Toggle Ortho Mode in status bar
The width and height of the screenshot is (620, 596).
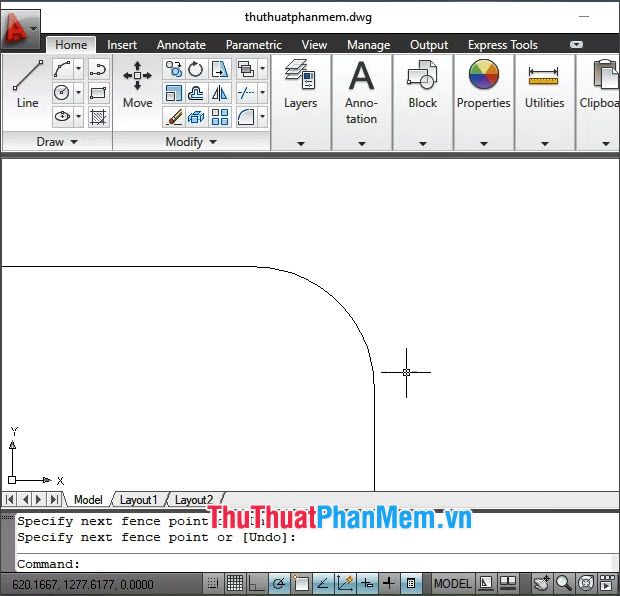[x=257, y=583]
